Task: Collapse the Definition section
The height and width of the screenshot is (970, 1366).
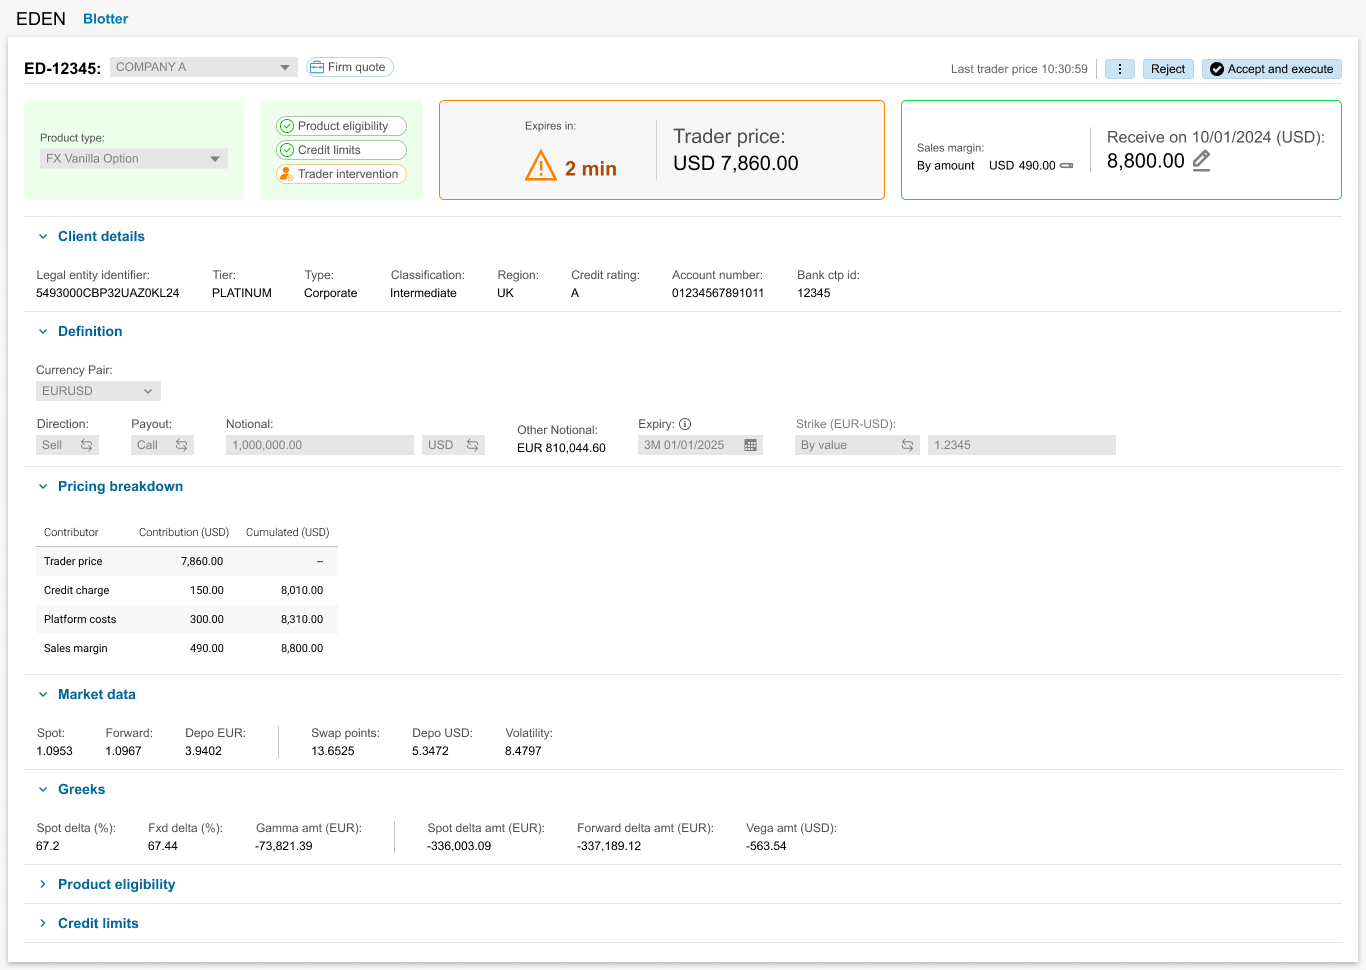Action: coord(43,332)
